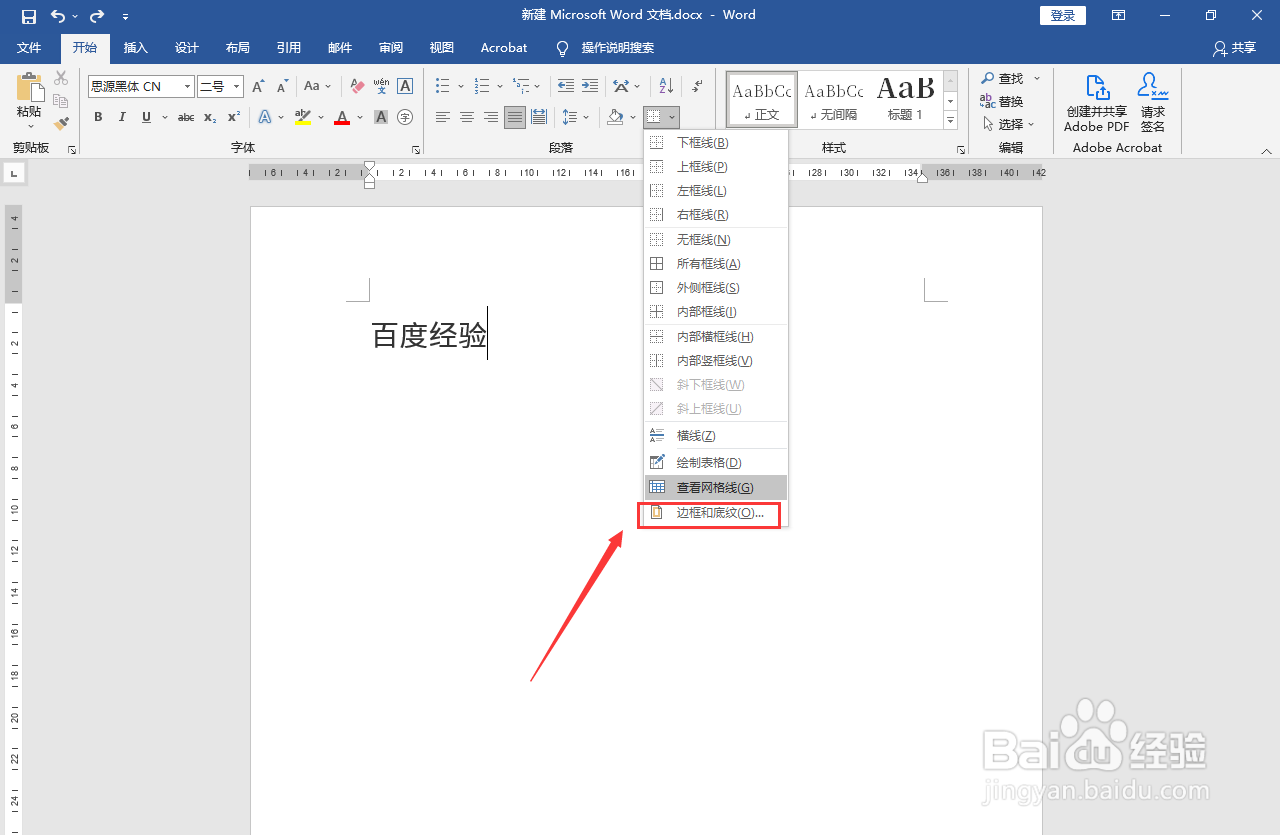Open the File tab

[29, 48]
